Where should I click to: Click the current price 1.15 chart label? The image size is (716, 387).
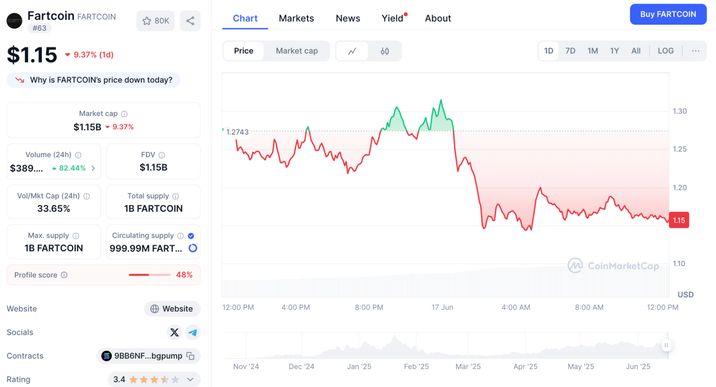click(x=679, y=220)
